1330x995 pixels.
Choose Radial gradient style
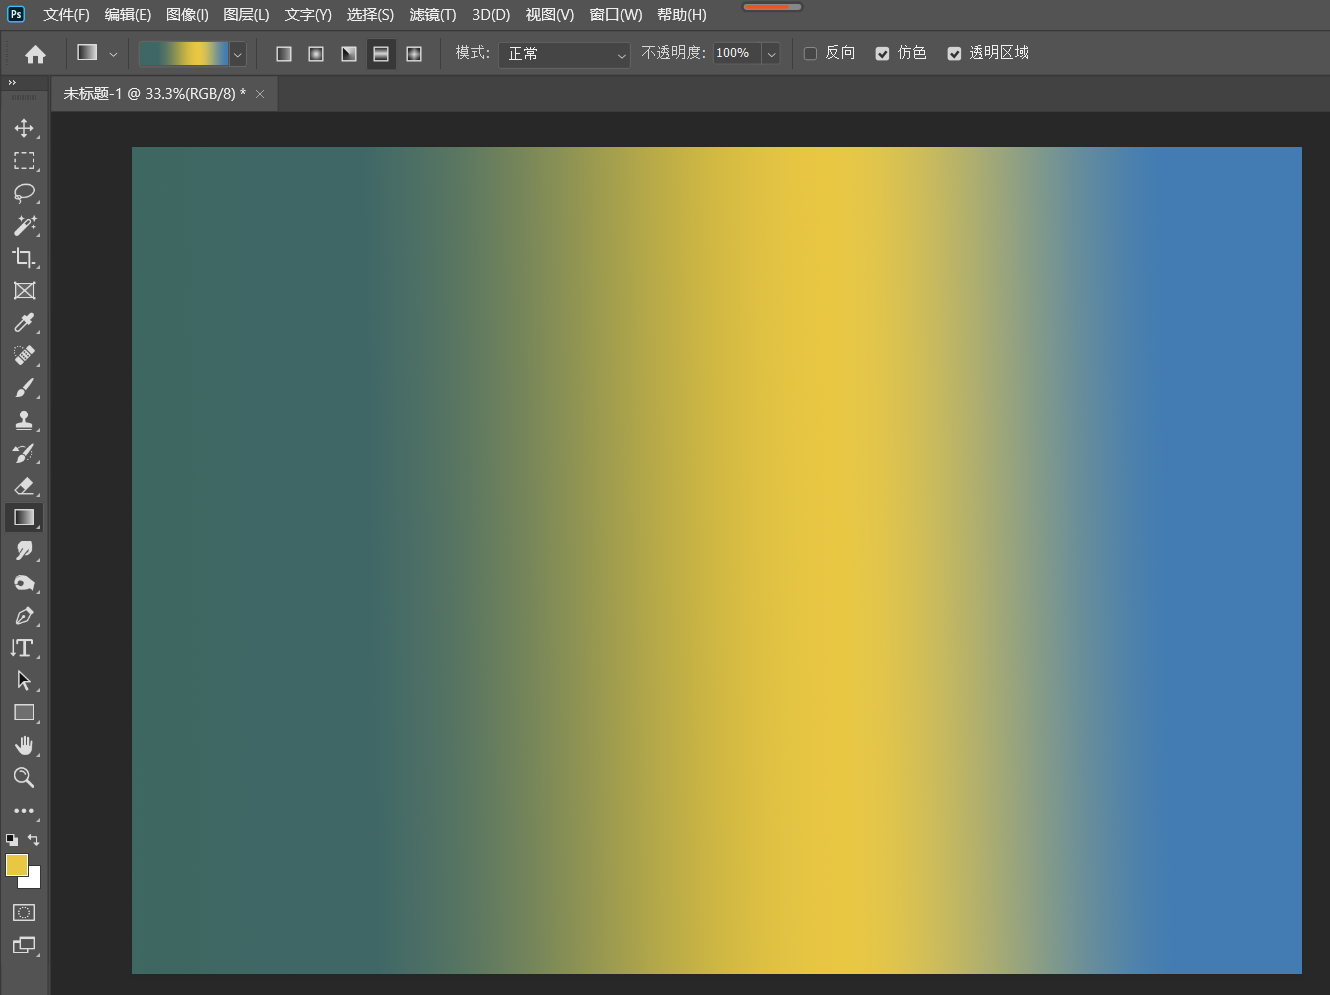pos(316,54)
